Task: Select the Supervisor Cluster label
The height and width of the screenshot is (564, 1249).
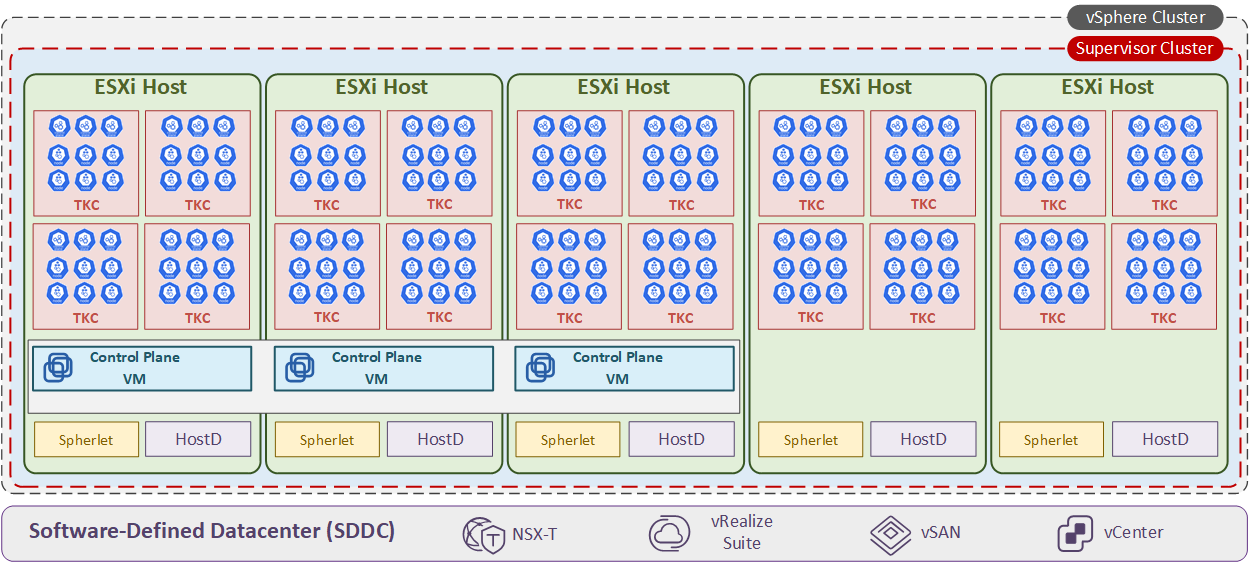Action: 1145,48
